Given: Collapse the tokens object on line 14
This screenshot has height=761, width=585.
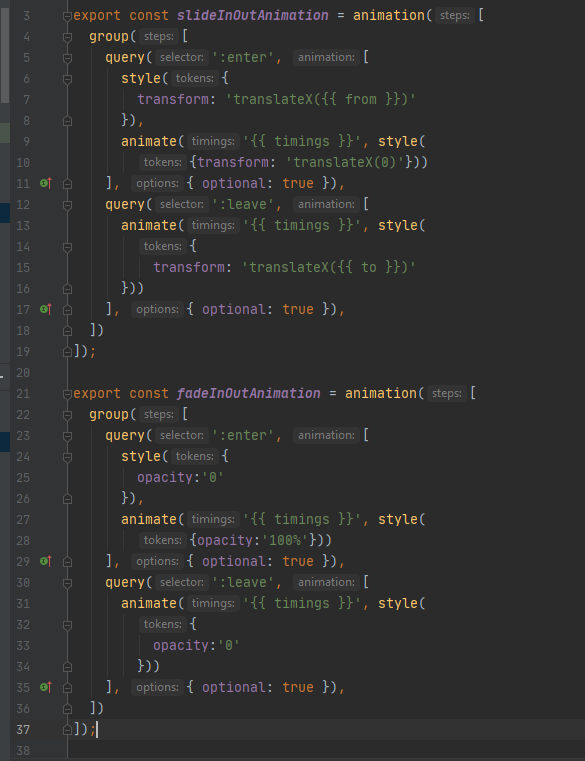Looking at the screenshot, I should (67, 247).
